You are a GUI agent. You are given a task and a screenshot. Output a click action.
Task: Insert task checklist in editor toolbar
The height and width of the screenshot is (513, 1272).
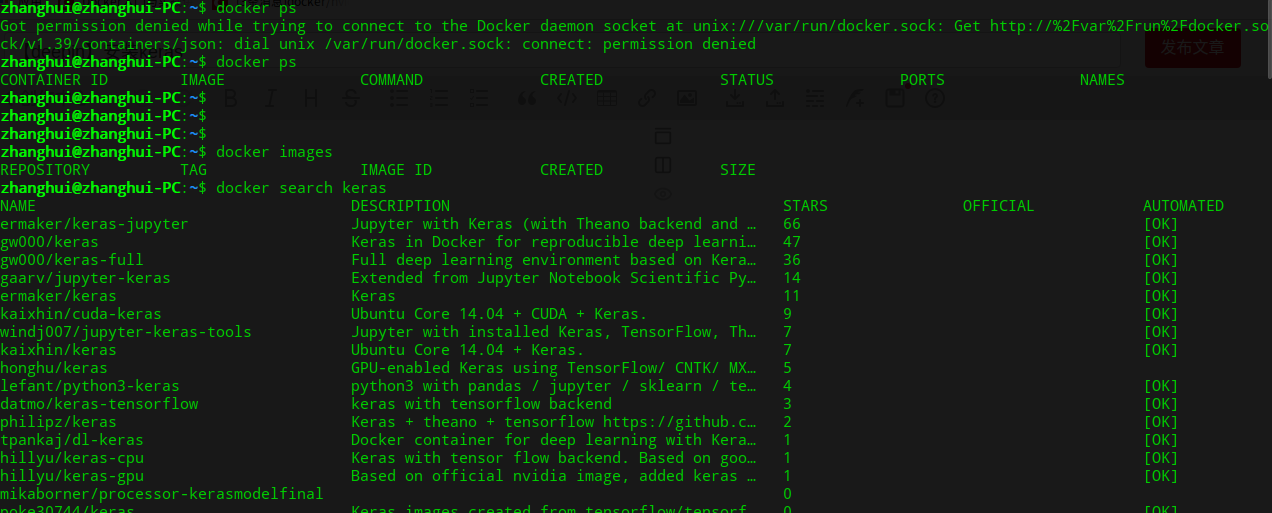[479, 98]
